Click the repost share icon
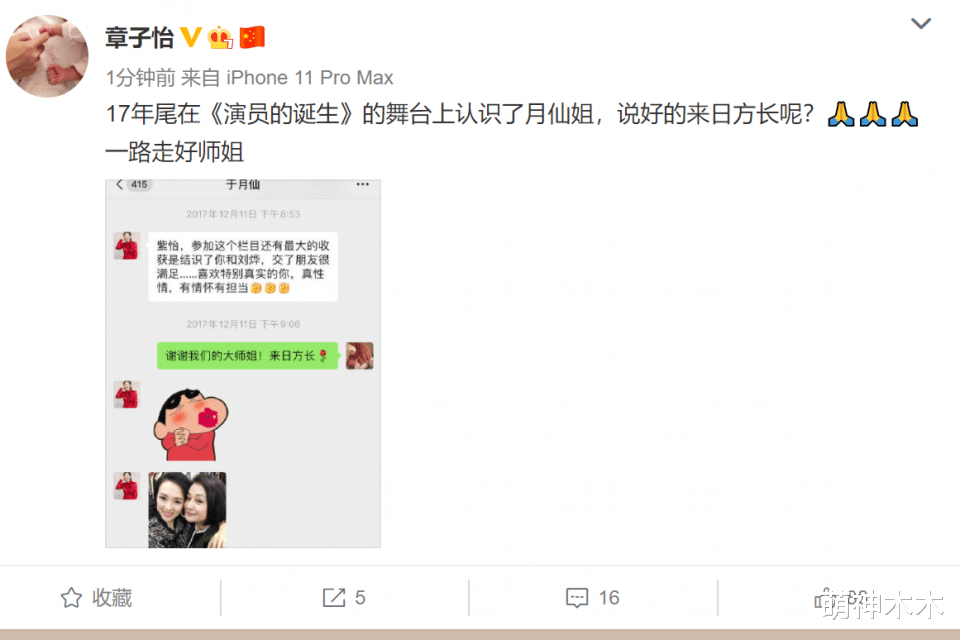 (334, 598)
